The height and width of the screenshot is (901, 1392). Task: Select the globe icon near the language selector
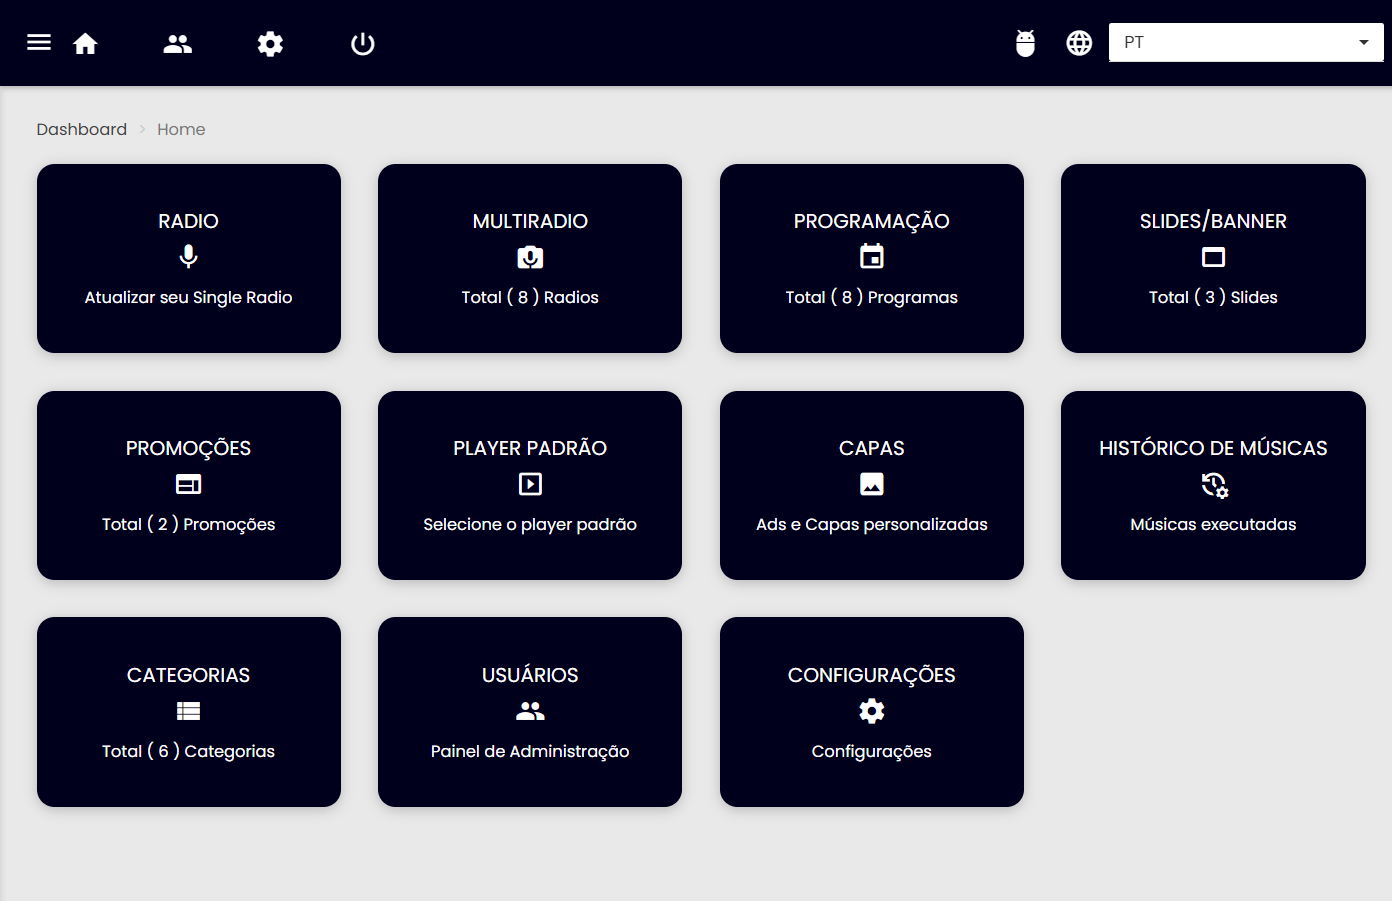[x=1079, y=42]
